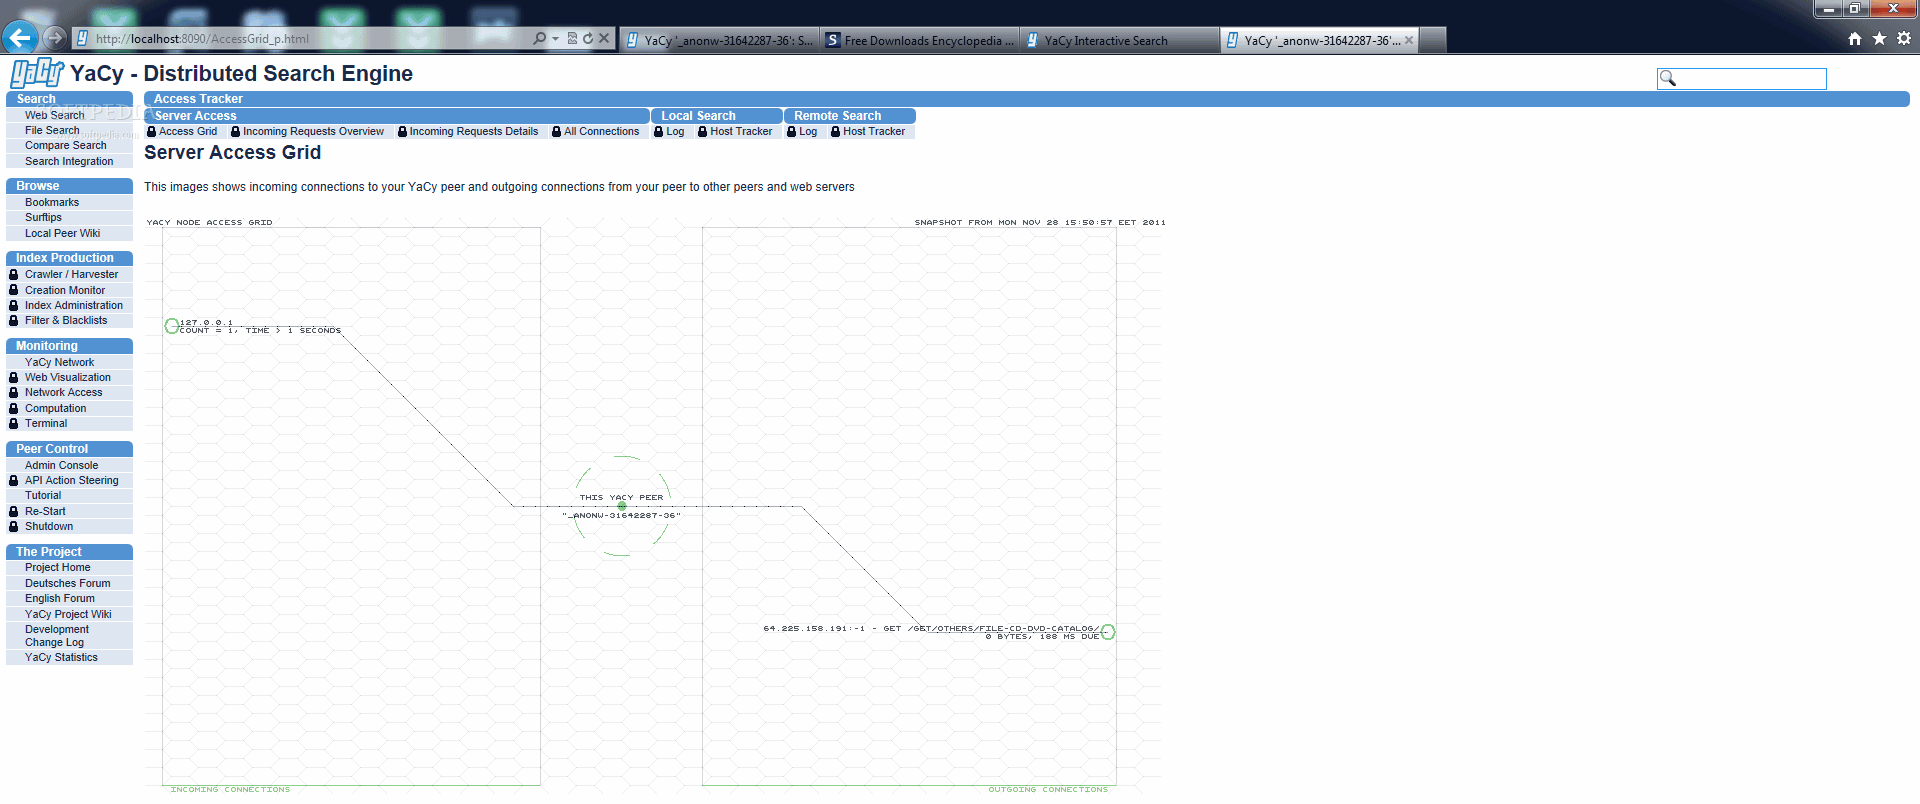Open the Project Home link

click(58, 567)
